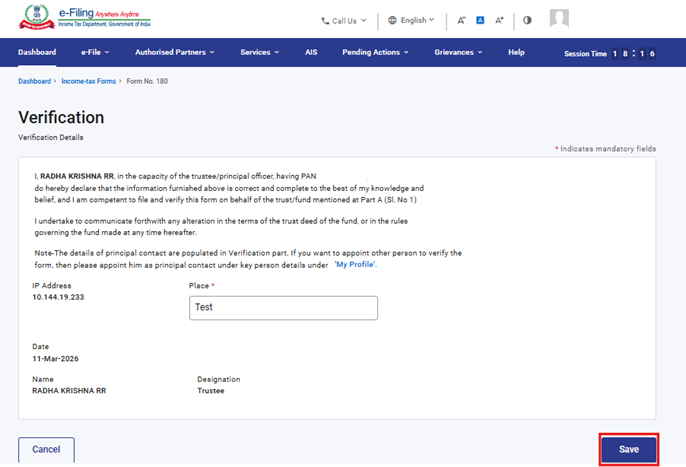Click the globe language icon
The width and height of the screenshot is (686, 467).
pyautogui.click(x=392, y=20)
